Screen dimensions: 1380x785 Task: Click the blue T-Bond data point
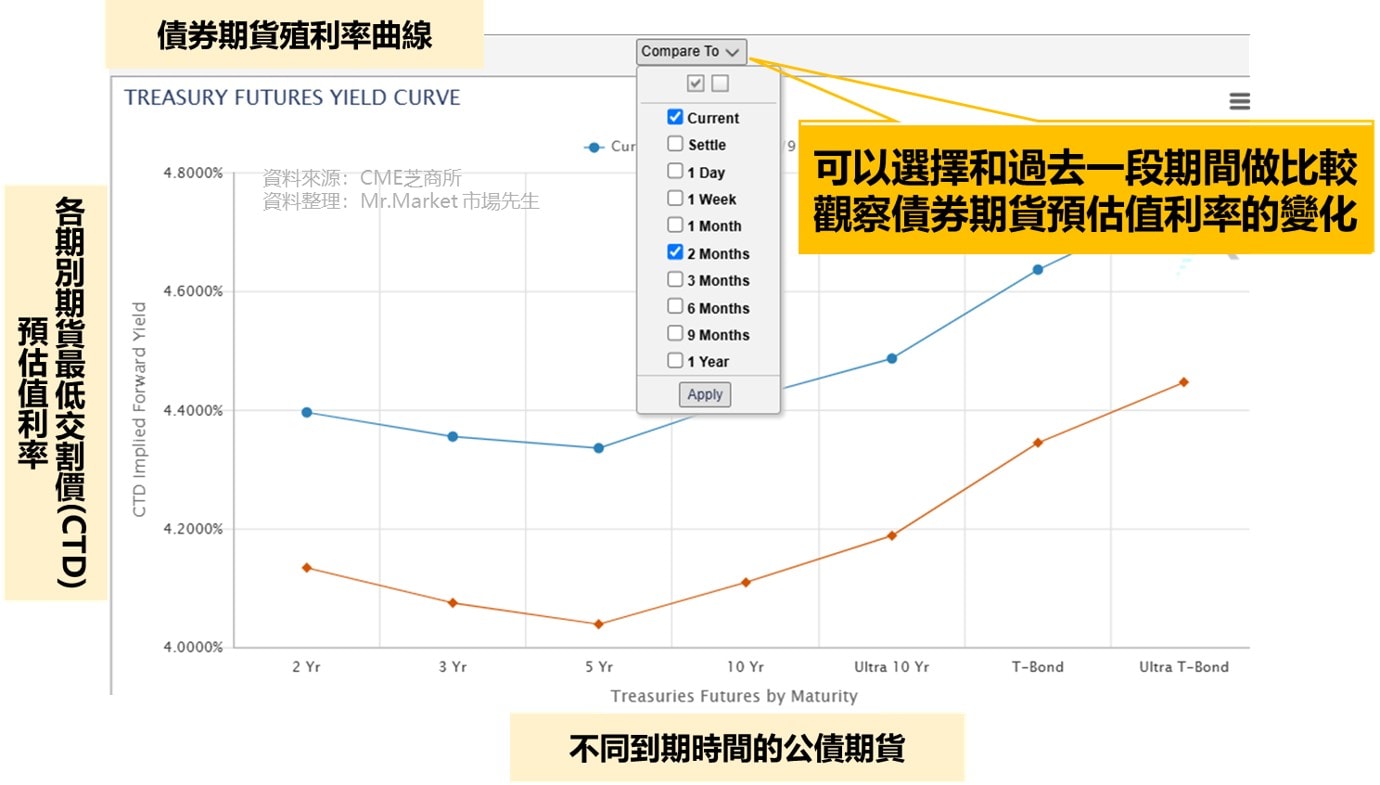(x=1037, y=268)
